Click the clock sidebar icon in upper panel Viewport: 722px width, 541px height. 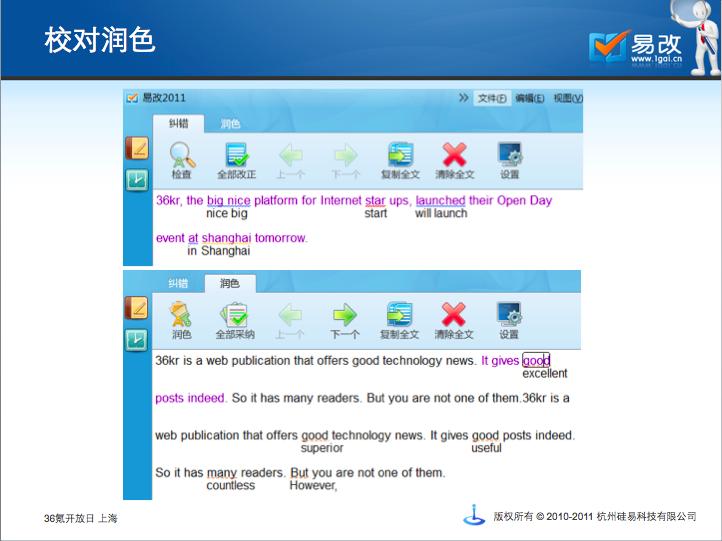(x=137, y=180)
